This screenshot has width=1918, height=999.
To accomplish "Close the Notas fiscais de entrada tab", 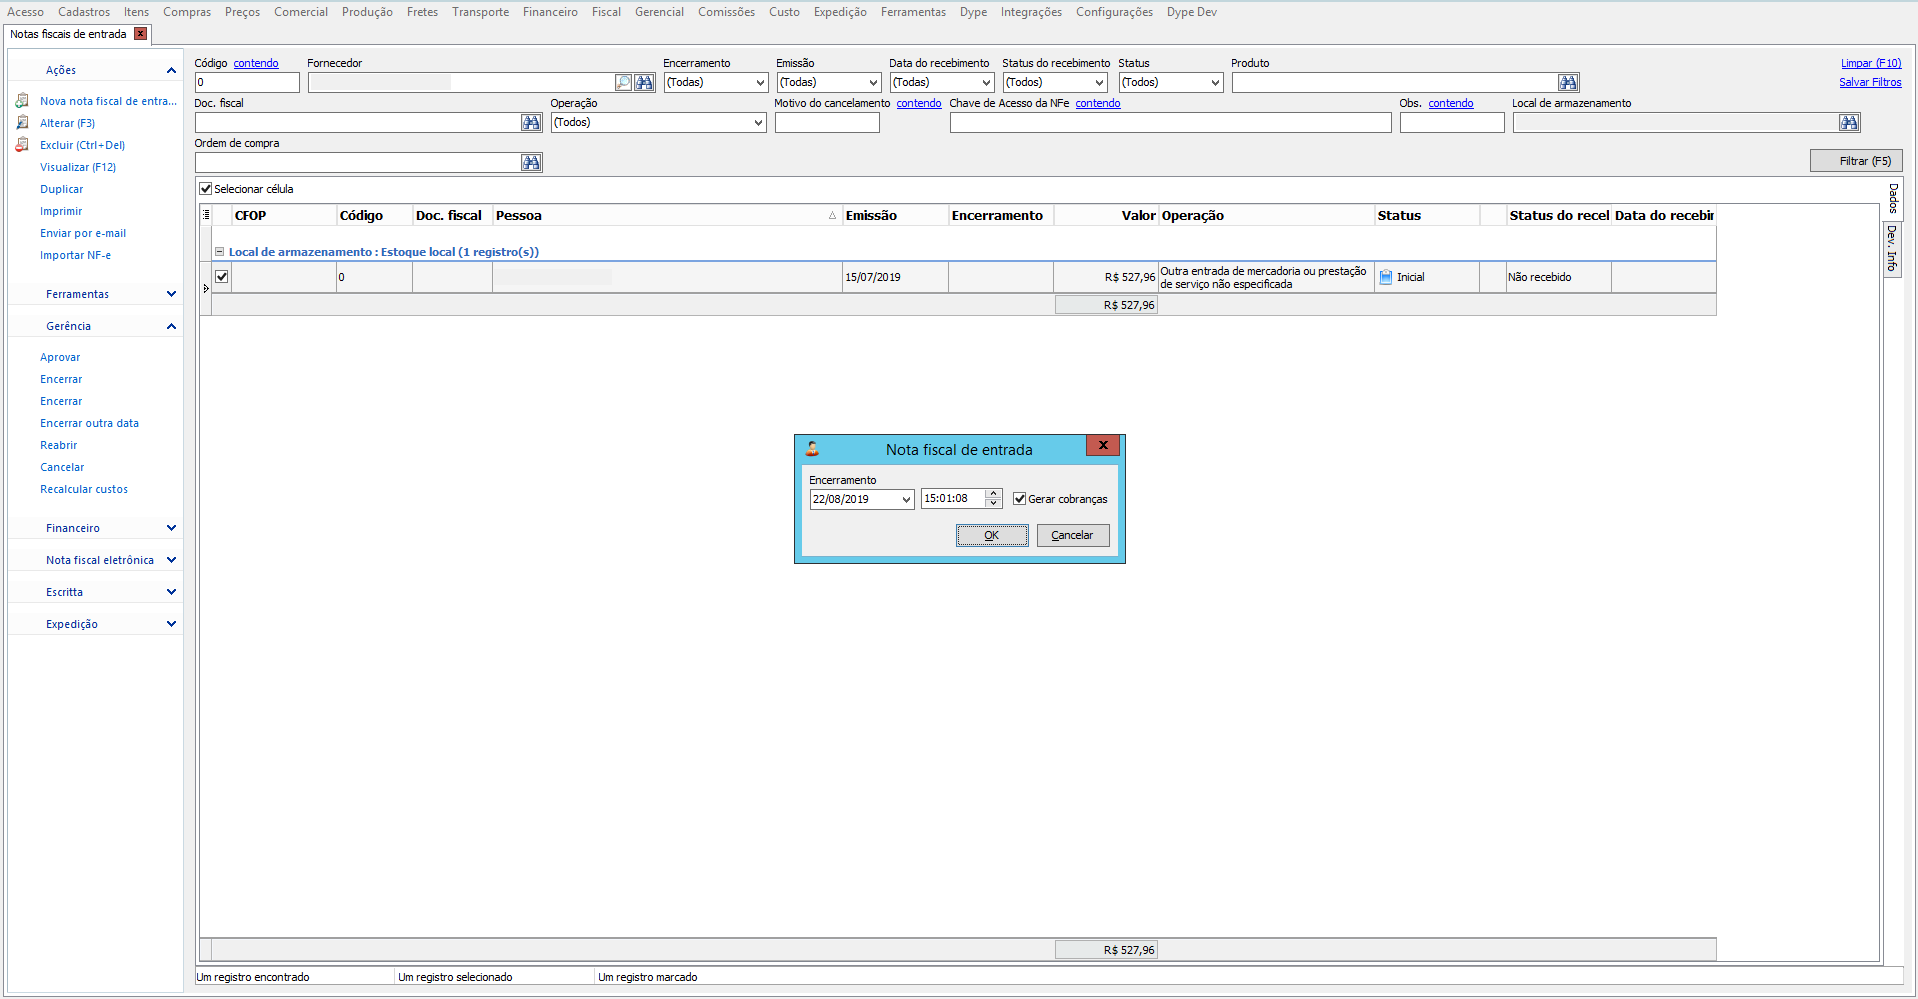I will [x=141, y=34].
